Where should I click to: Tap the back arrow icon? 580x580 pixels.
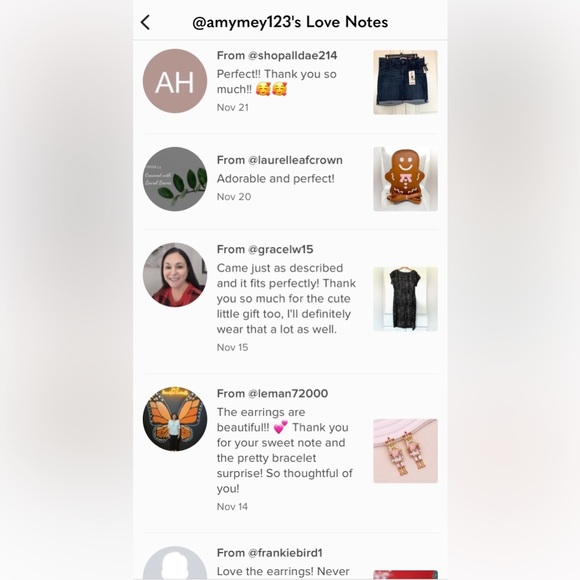point(145,22)
